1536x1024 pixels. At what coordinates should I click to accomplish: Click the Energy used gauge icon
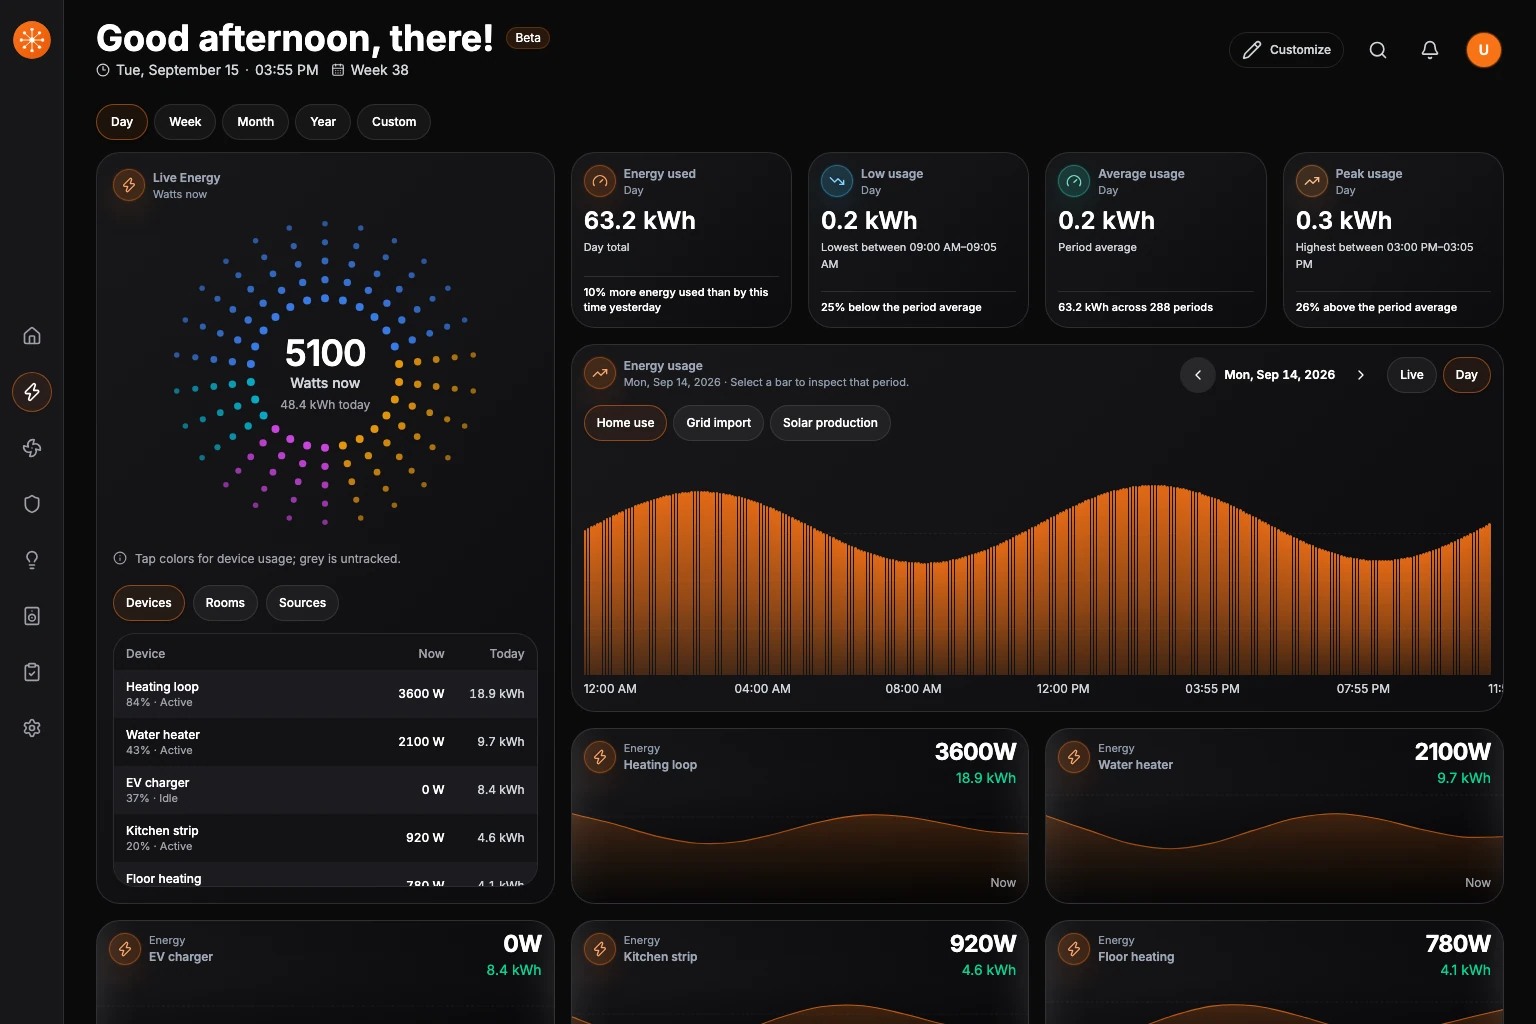point(600,181)
